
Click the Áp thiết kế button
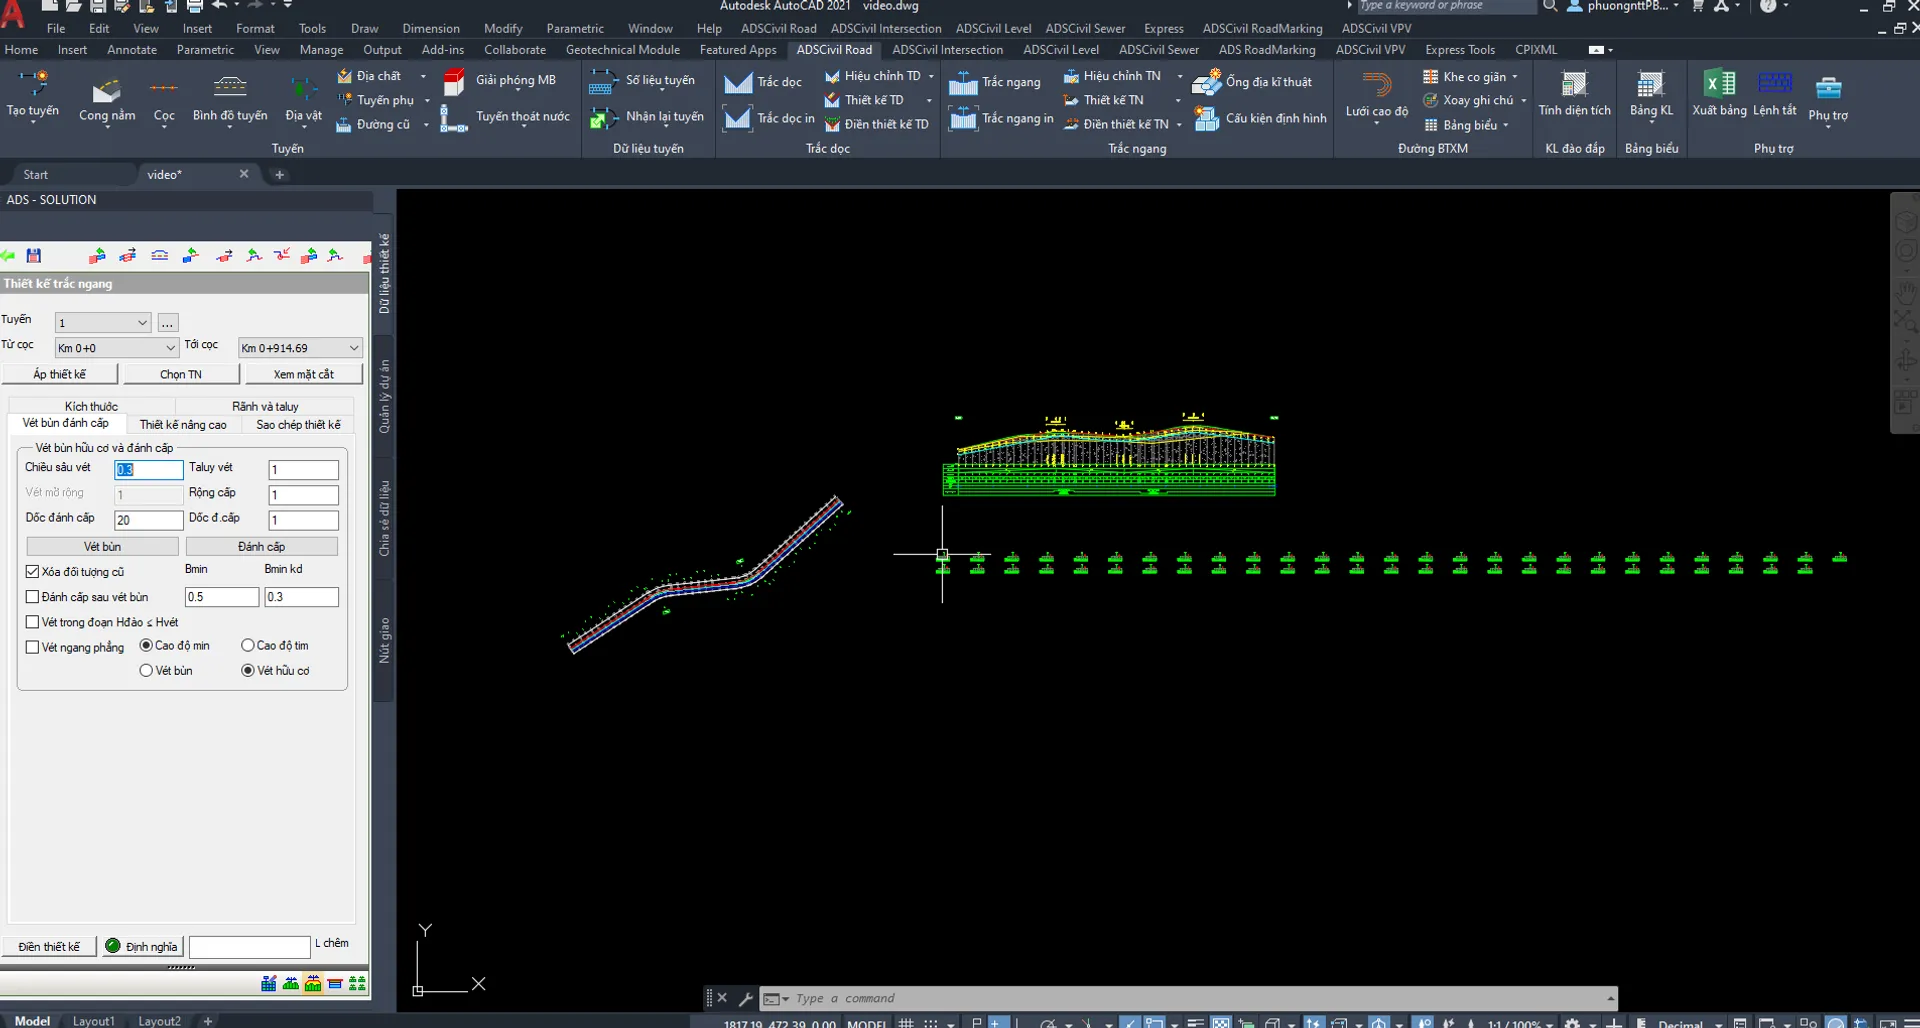[60, 374]
